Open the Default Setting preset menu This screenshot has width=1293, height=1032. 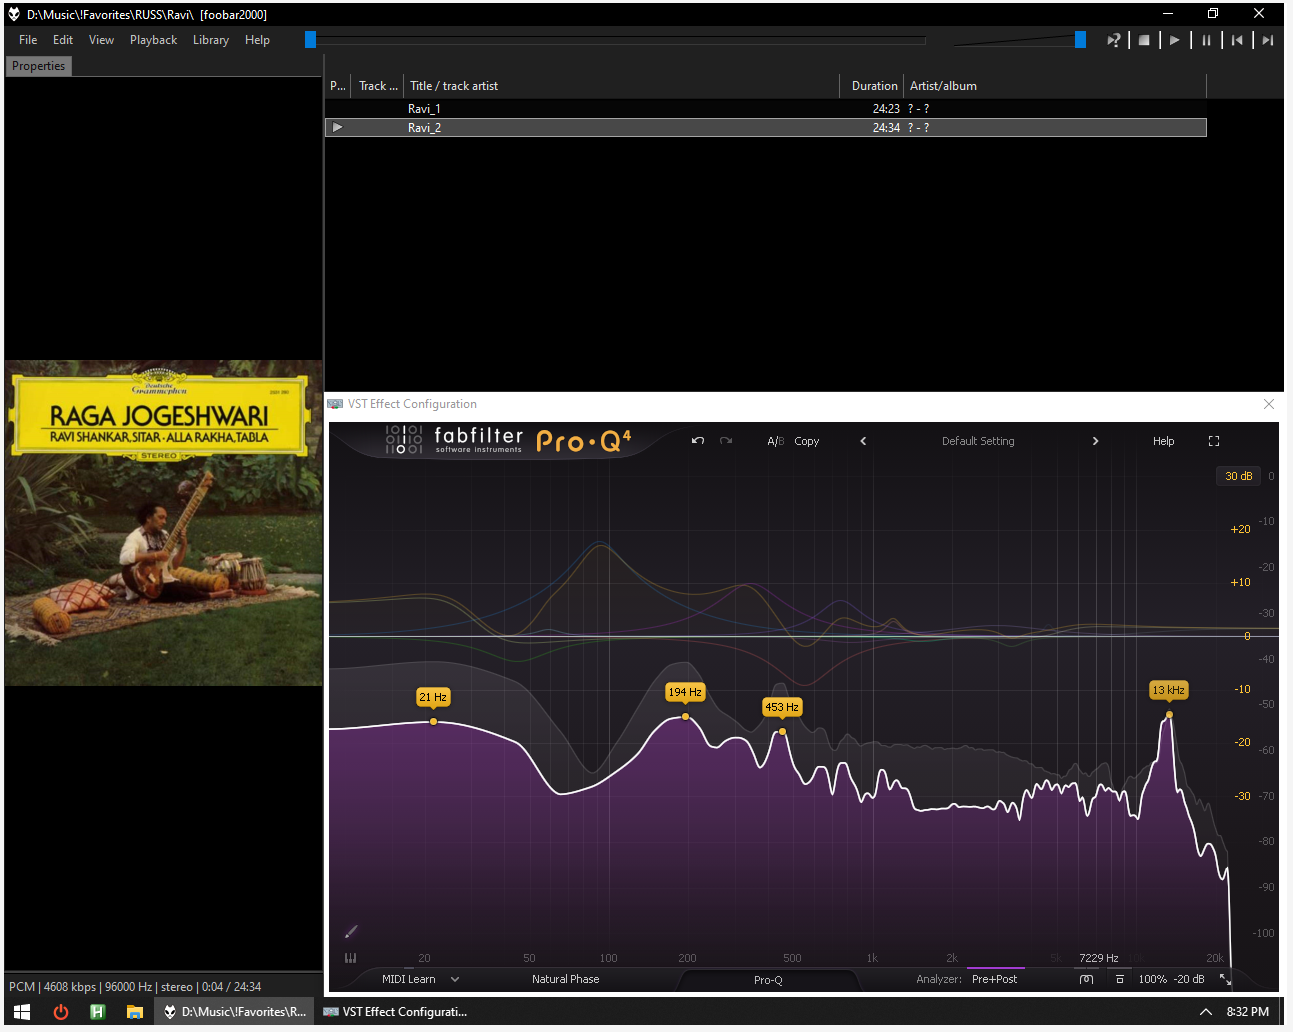(x=978, y=441)
